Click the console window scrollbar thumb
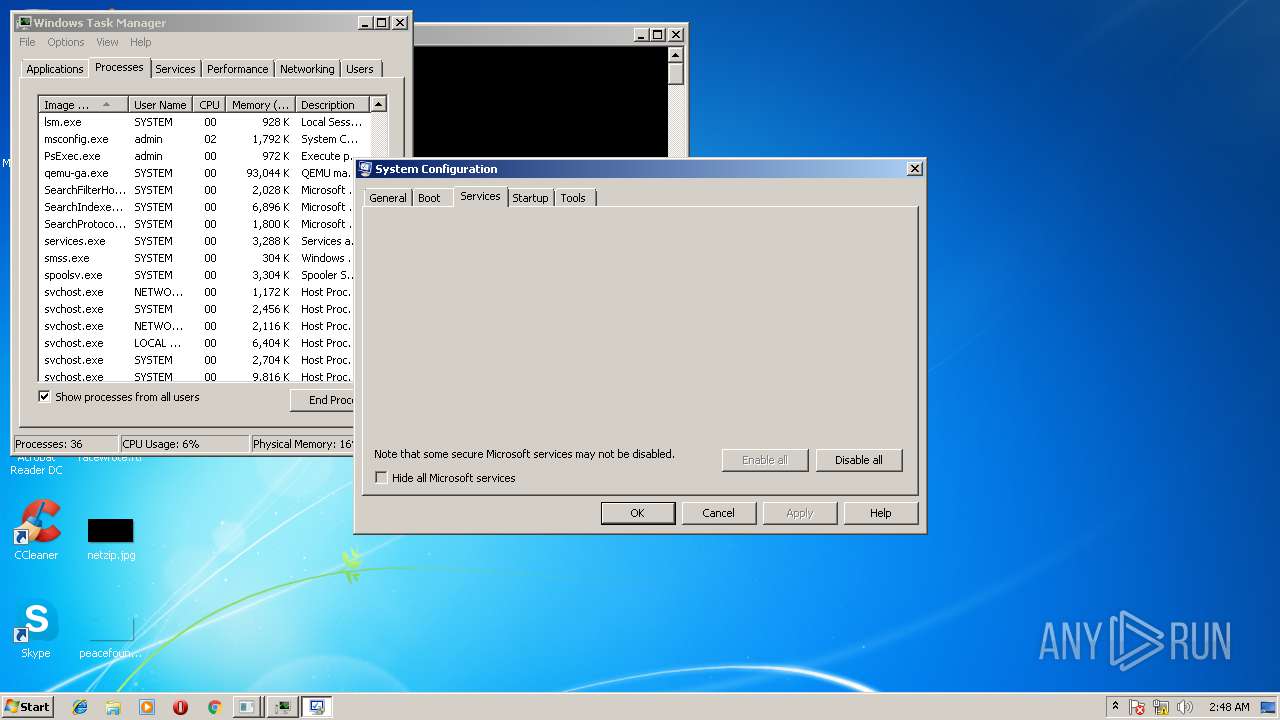The width and height of the screenshot is (1280, 720). [x=676, y=74]
